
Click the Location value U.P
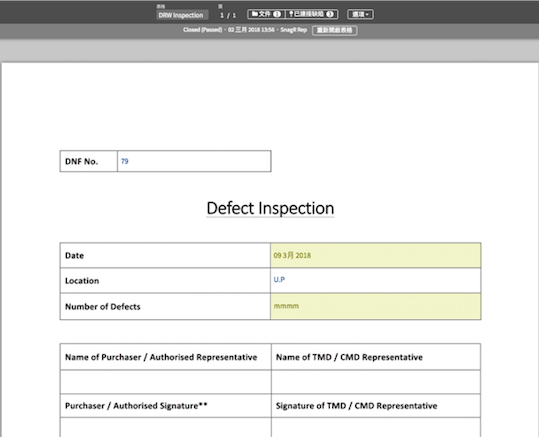pos(279,280)
